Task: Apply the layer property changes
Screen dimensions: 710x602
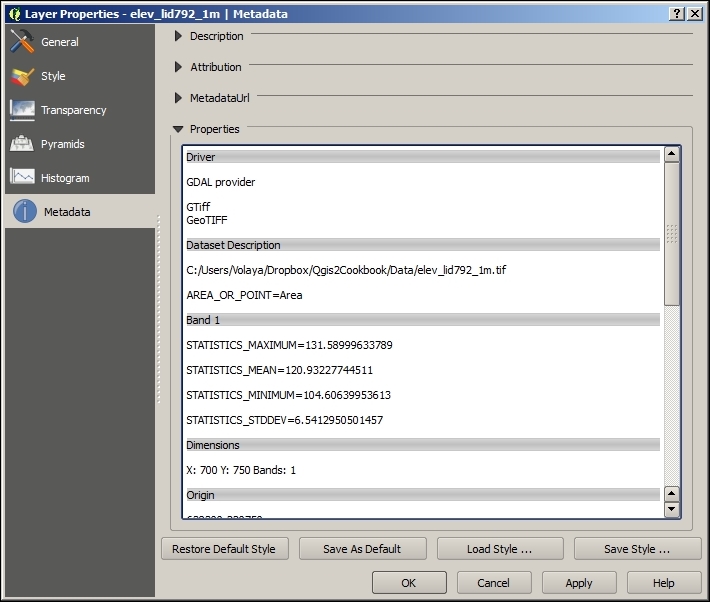Action: point(579,583)
